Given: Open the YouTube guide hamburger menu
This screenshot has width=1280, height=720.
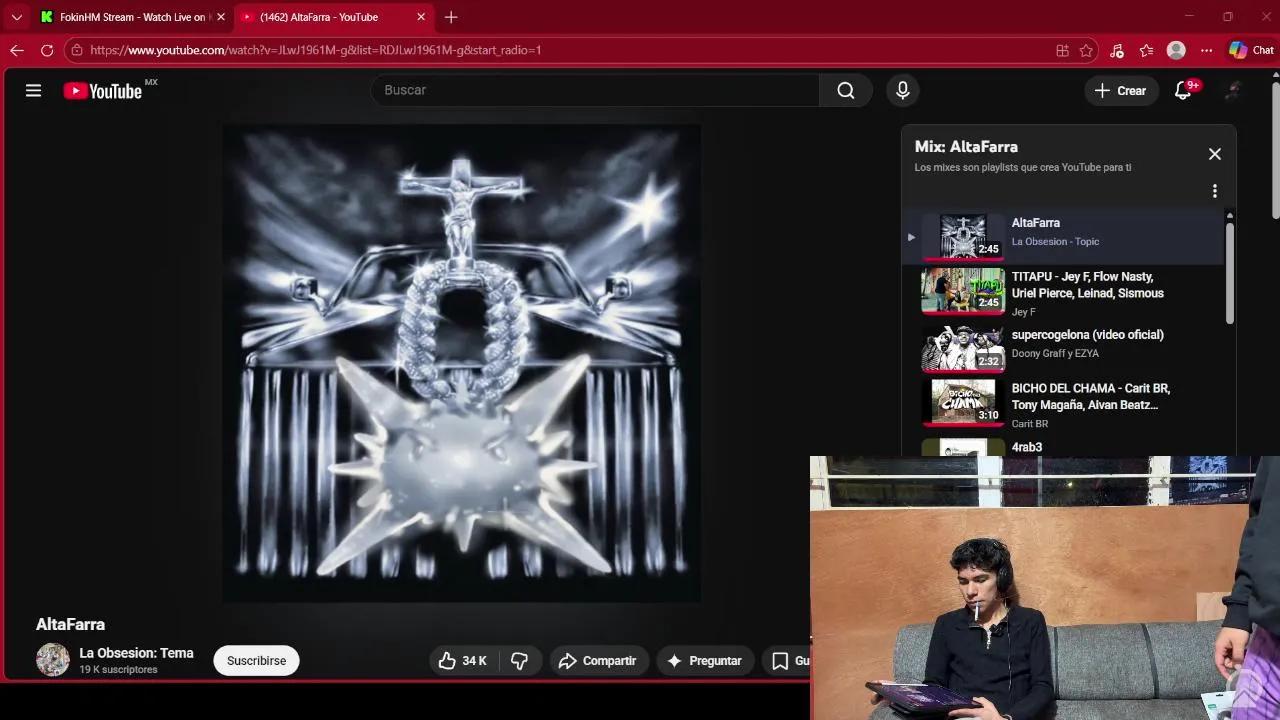Looking at the screenshot, I should tap(33, 90).
